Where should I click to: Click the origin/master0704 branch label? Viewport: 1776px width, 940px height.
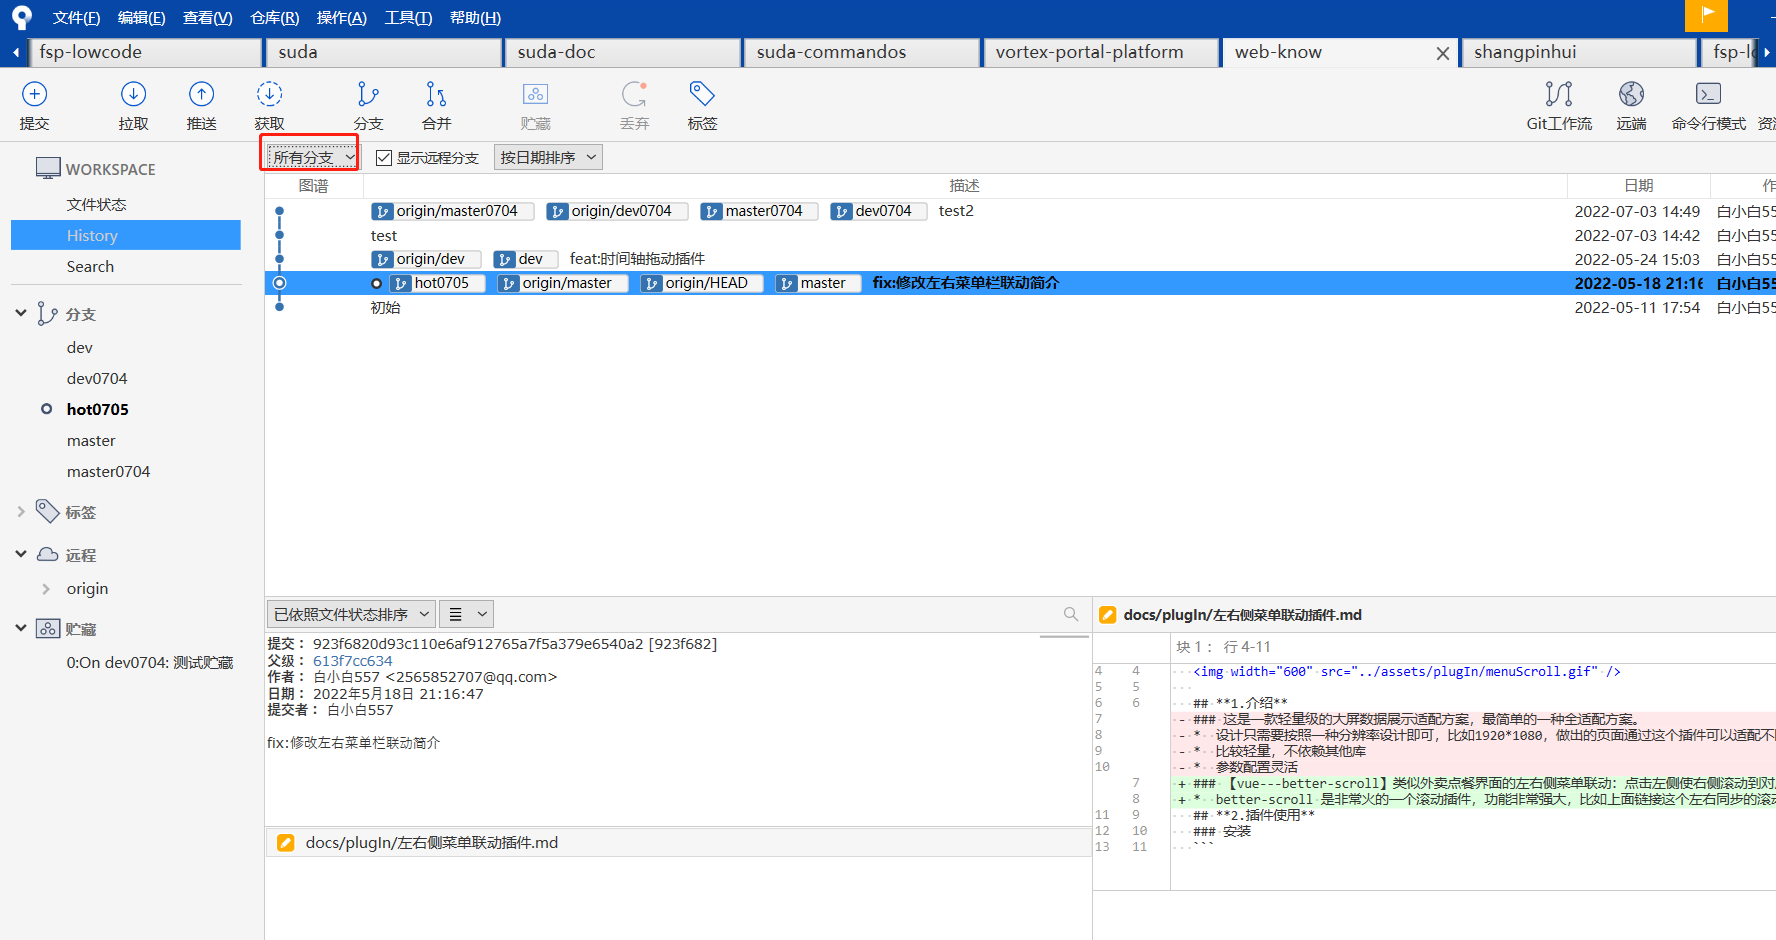coord(453,211)
